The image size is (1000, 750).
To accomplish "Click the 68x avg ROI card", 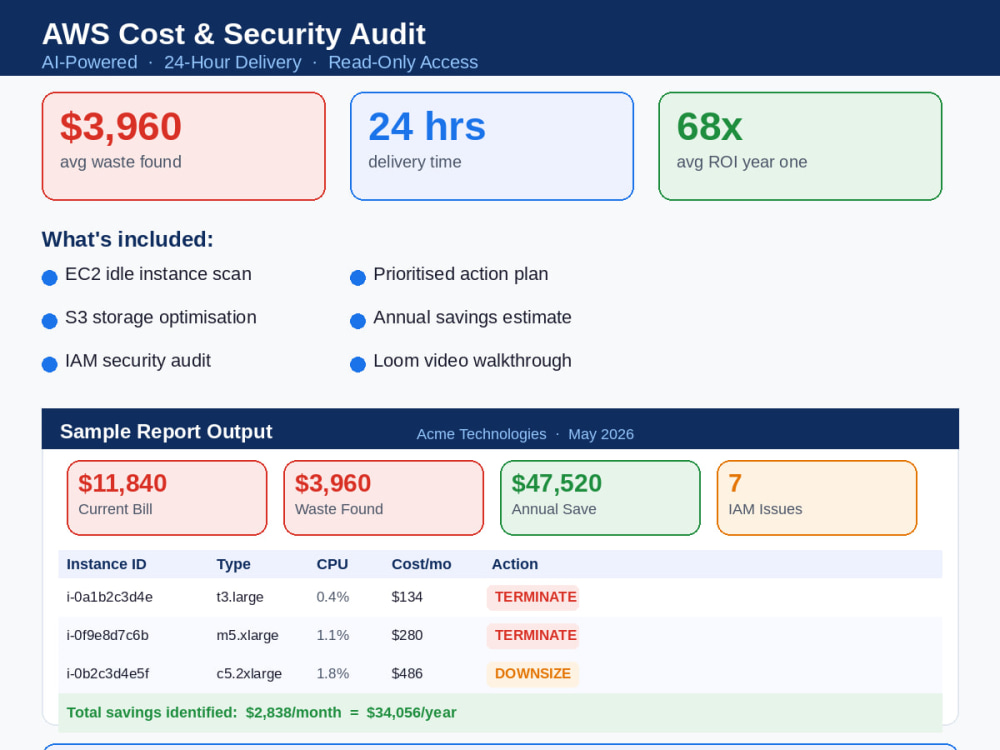I will point(800,146).
